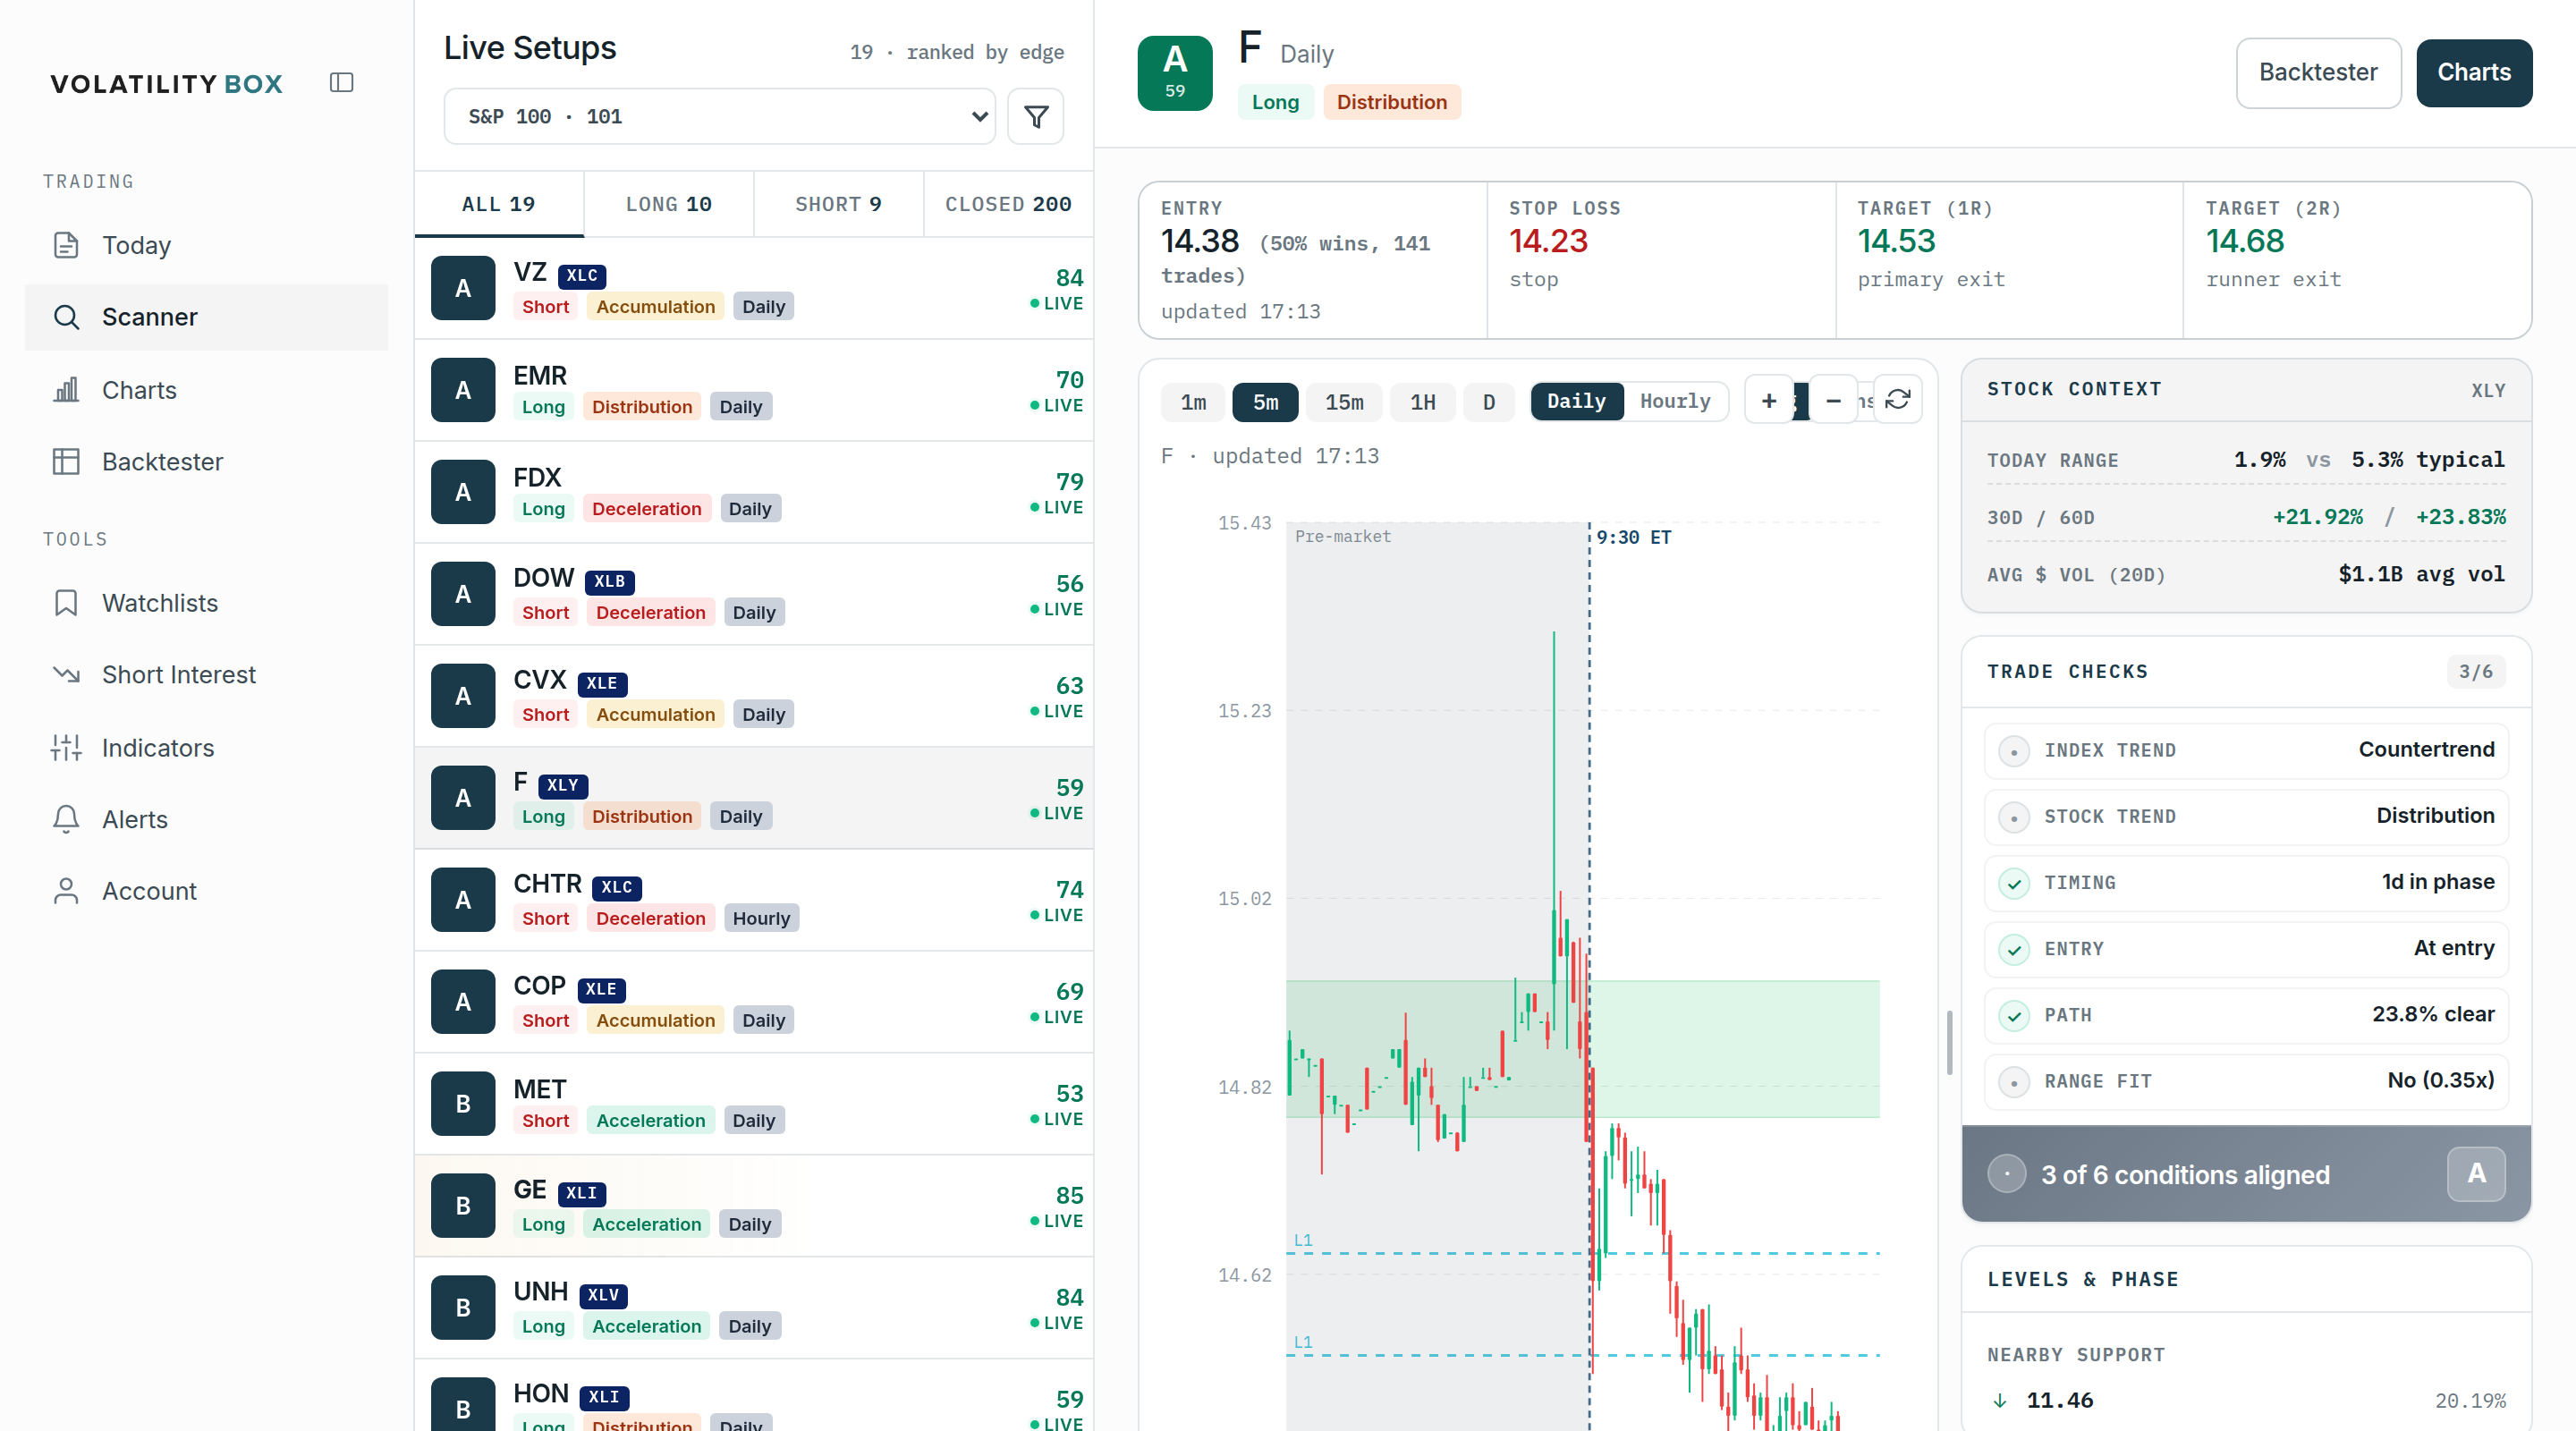This screenshot has height=1431, width=2576.
Task: Open Today in the sidebar
Action: 206,245
